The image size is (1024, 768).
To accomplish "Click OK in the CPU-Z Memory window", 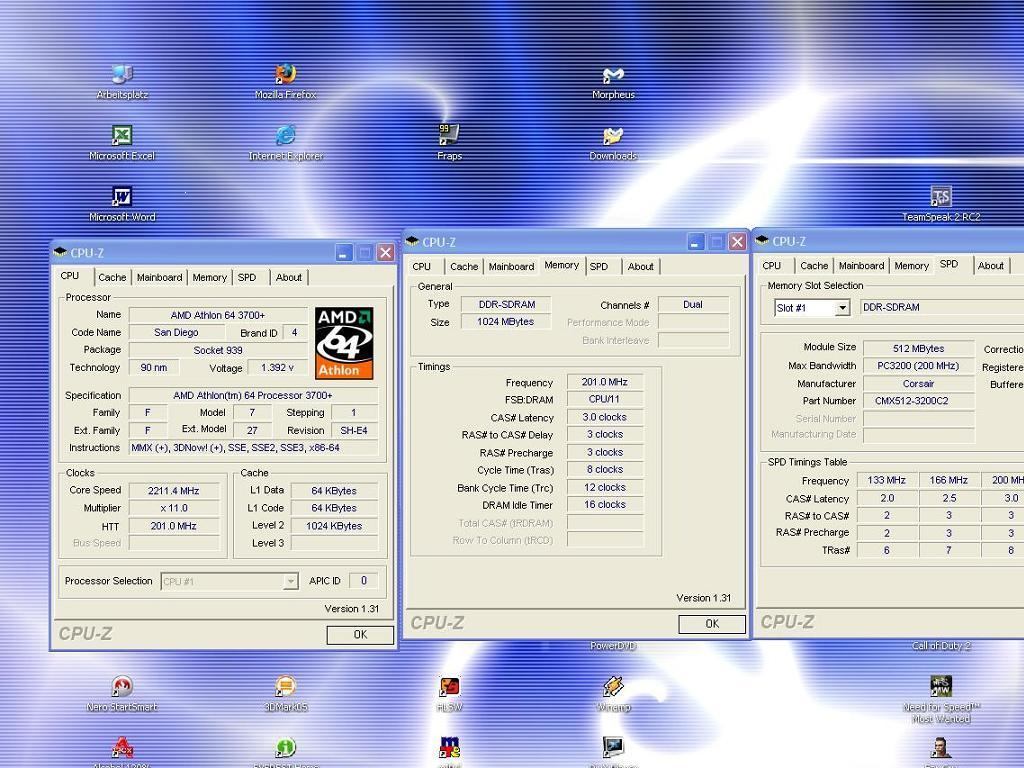I will 712,624.
